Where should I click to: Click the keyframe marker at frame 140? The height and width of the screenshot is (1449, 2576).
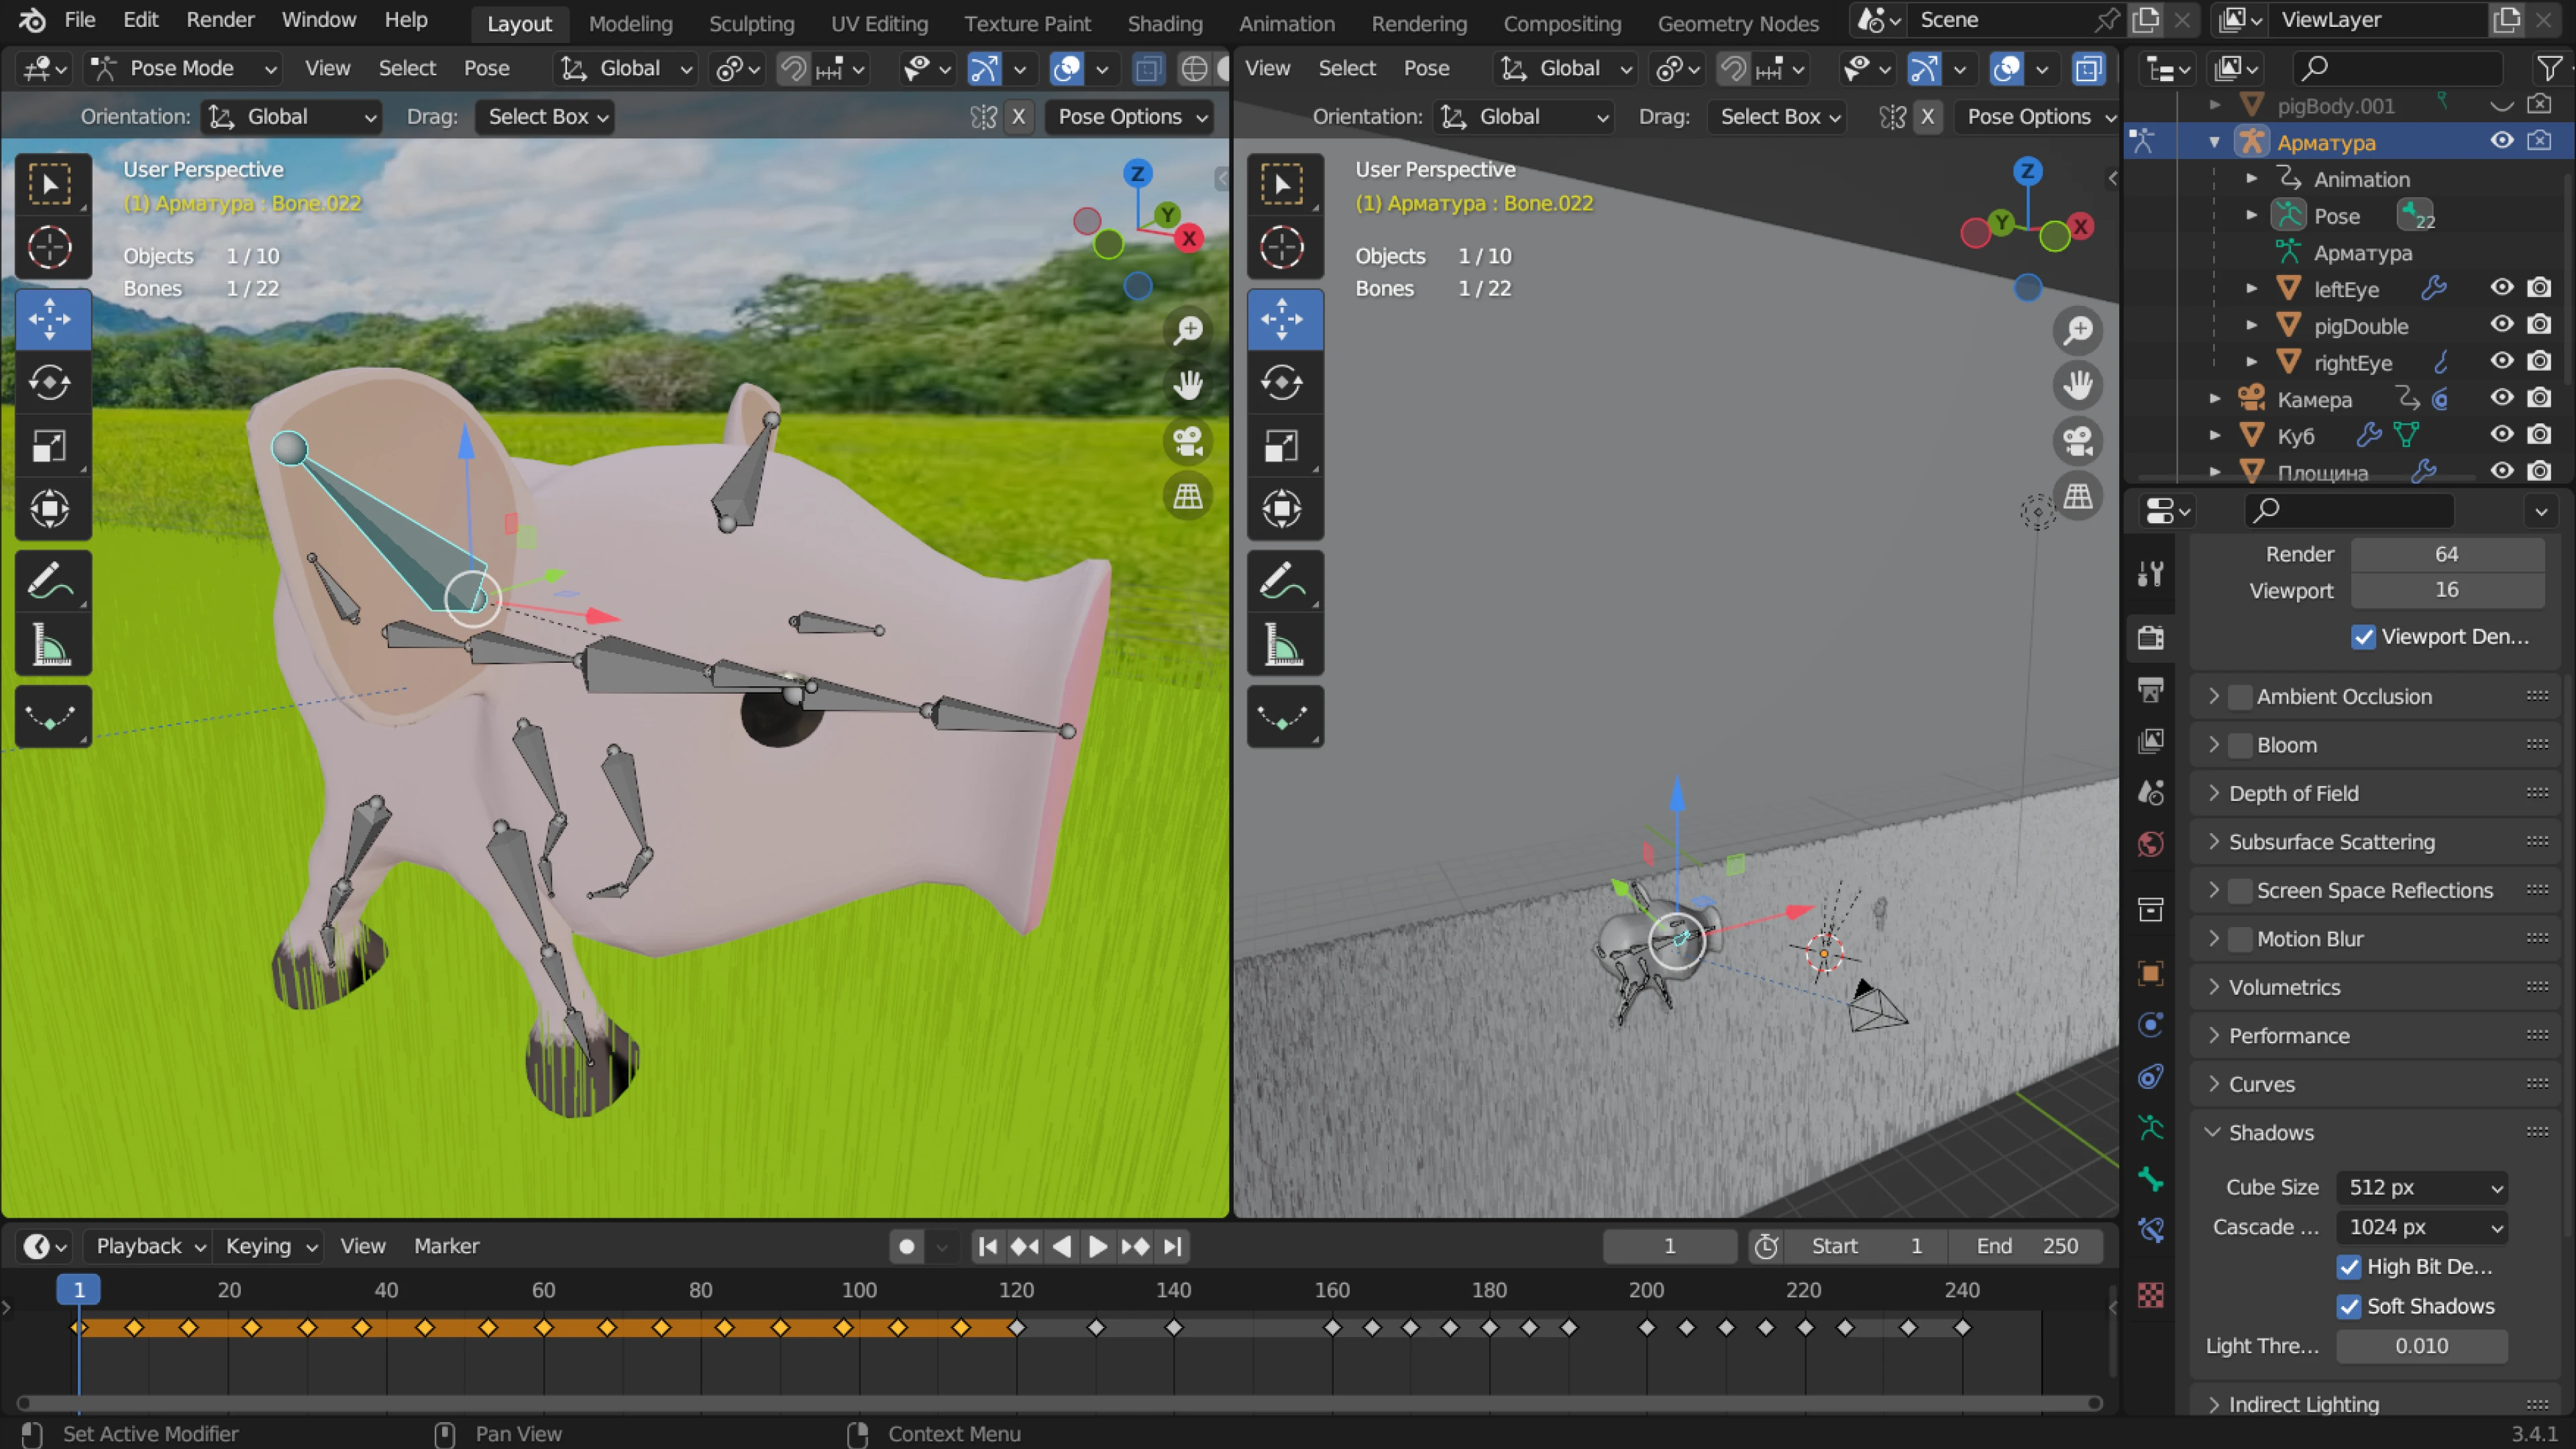coord(1174,1328)
